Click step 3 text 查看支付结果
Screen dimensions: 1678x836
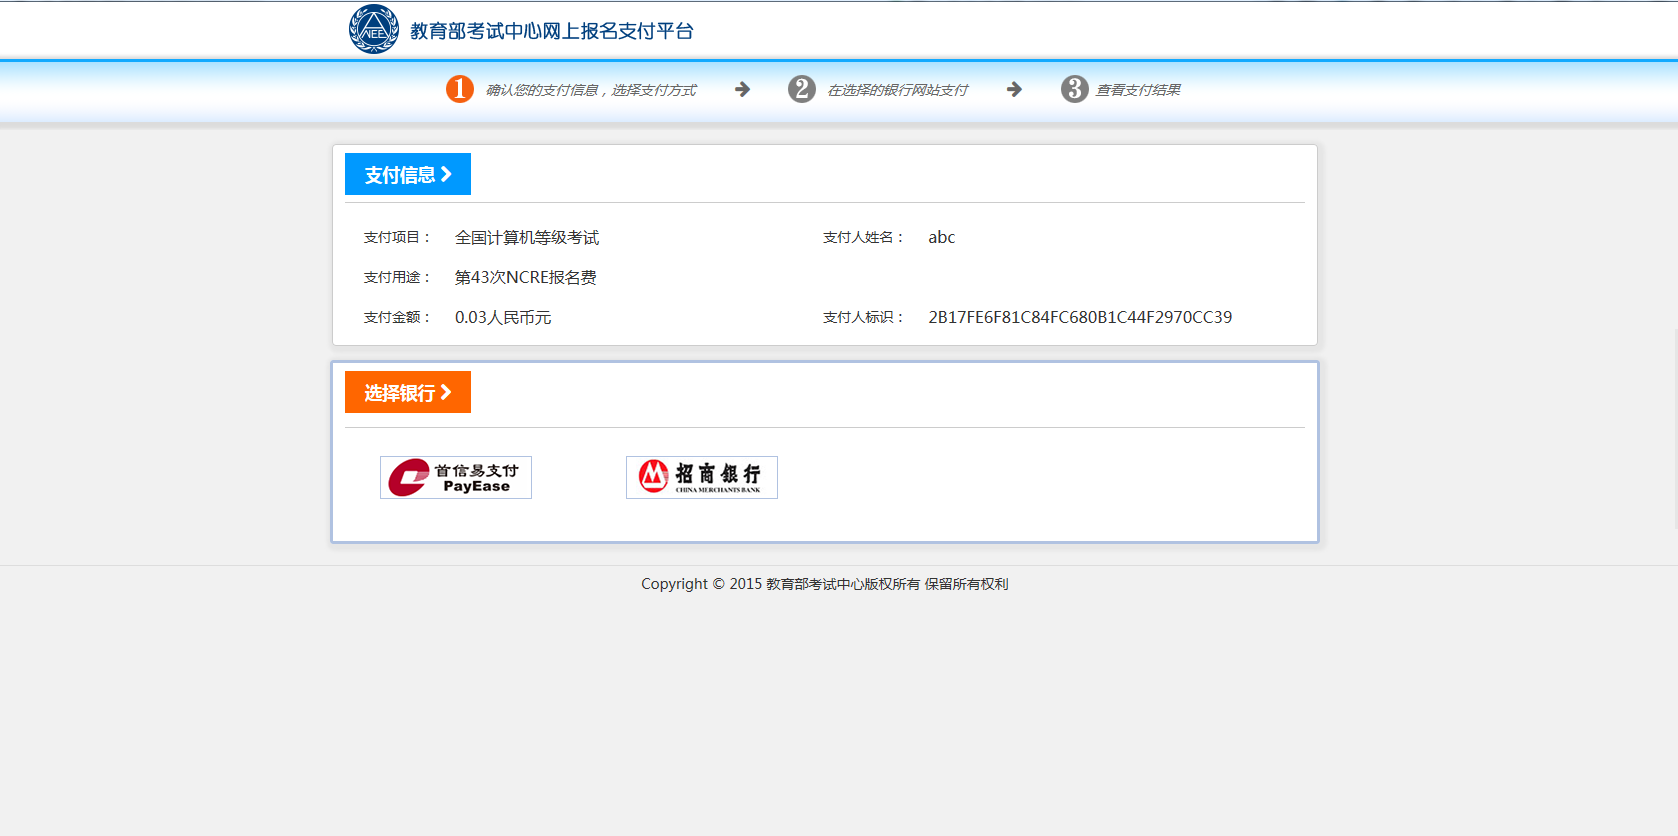click(x=1138, y=90)
